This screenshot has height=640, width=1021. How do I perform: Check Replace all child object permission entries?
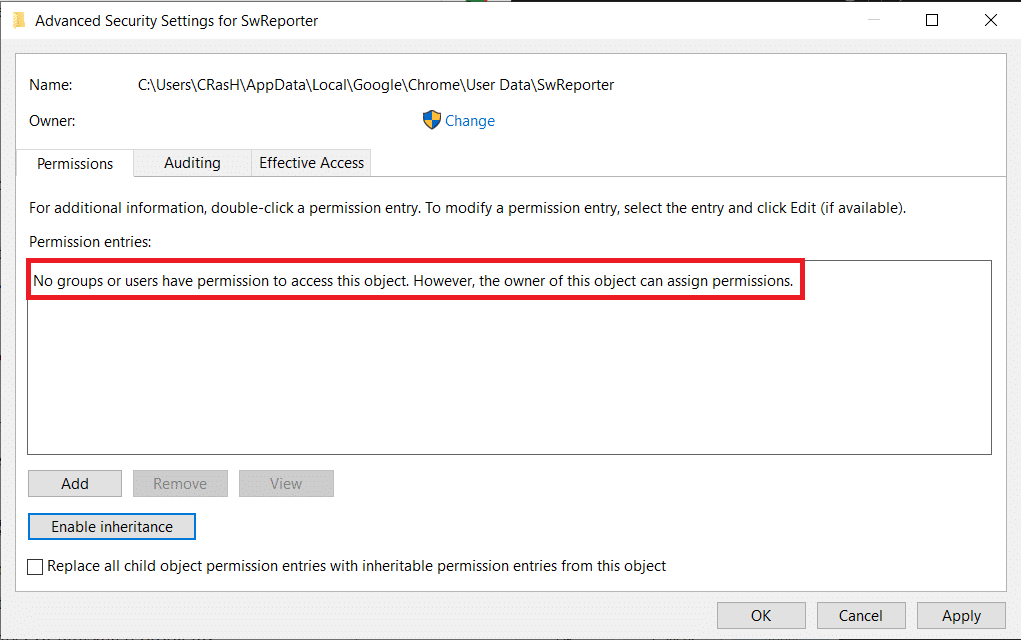coord(36,567)
